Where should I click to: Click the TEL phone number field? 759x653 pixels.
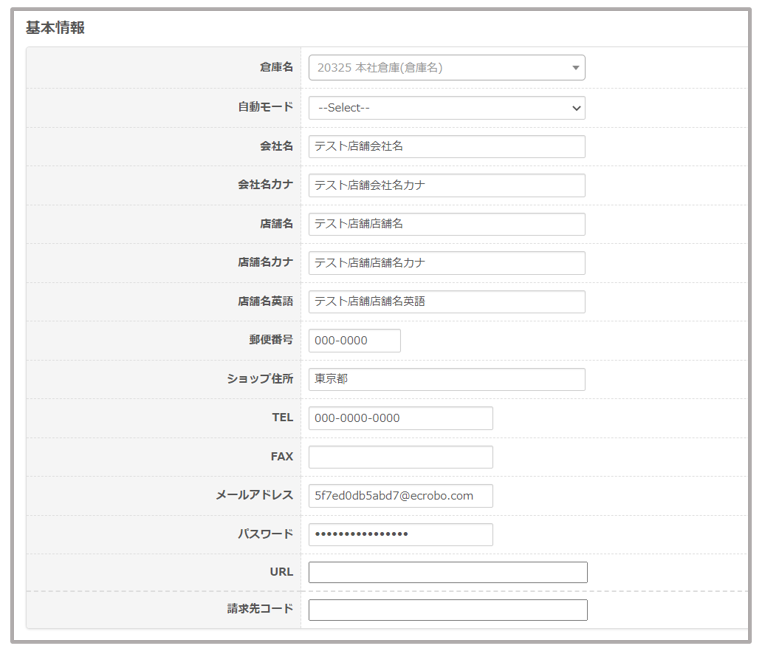401,418
